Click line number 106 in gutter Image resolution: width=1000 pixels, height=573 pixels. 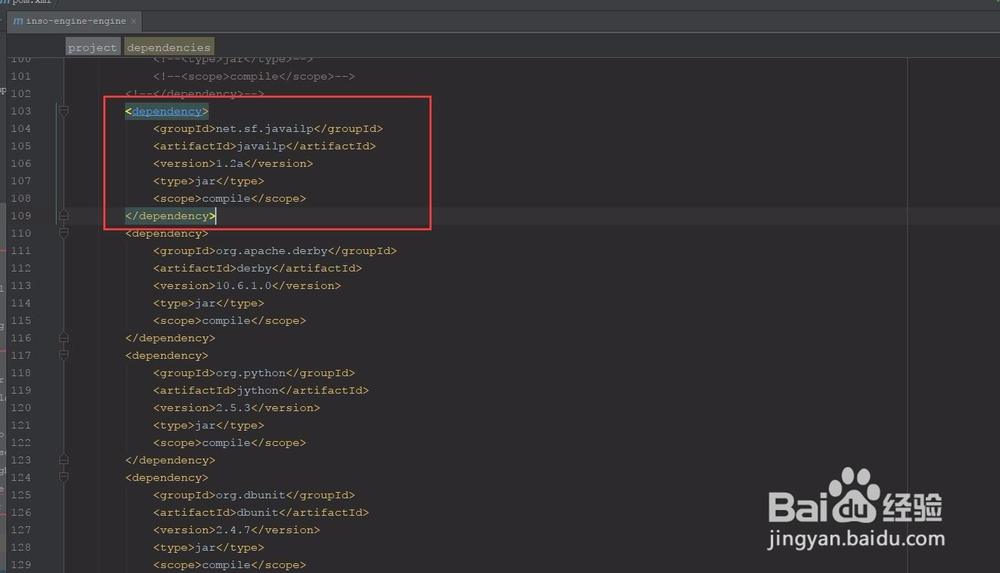[x=20, y=163]
